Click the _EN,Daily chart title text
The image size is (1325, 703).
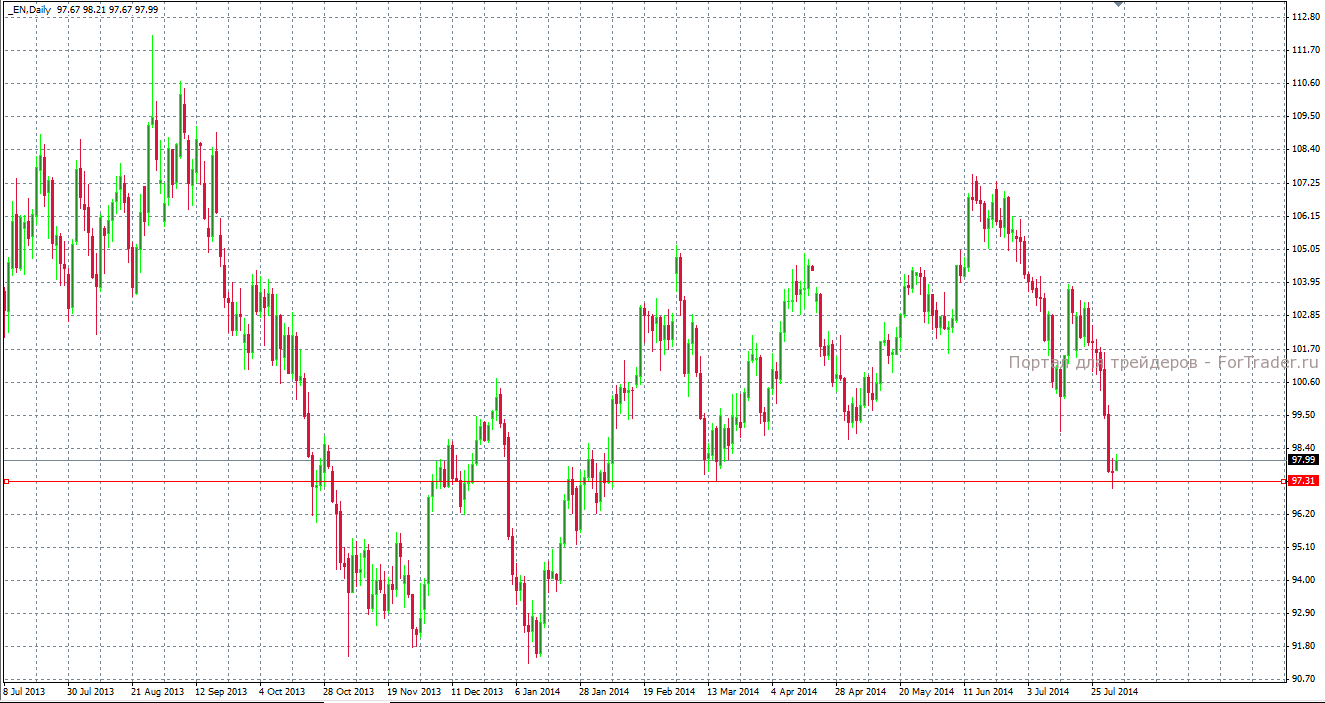click(29, 9)
